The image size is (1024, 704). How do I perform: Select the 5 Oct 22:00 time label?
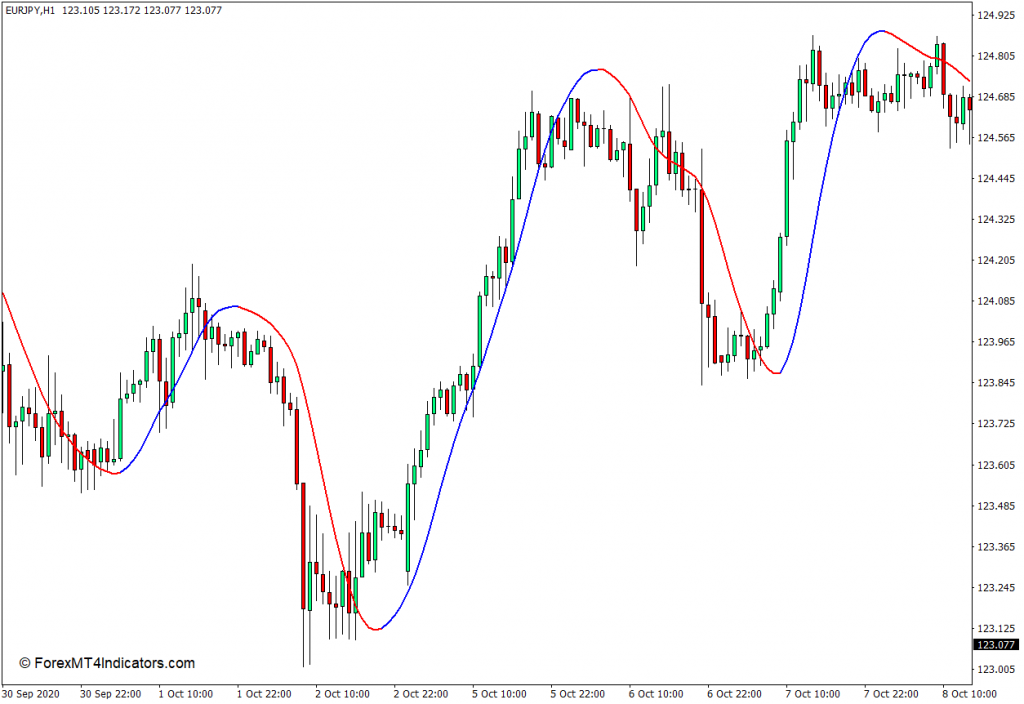click(x=577, y=694)
